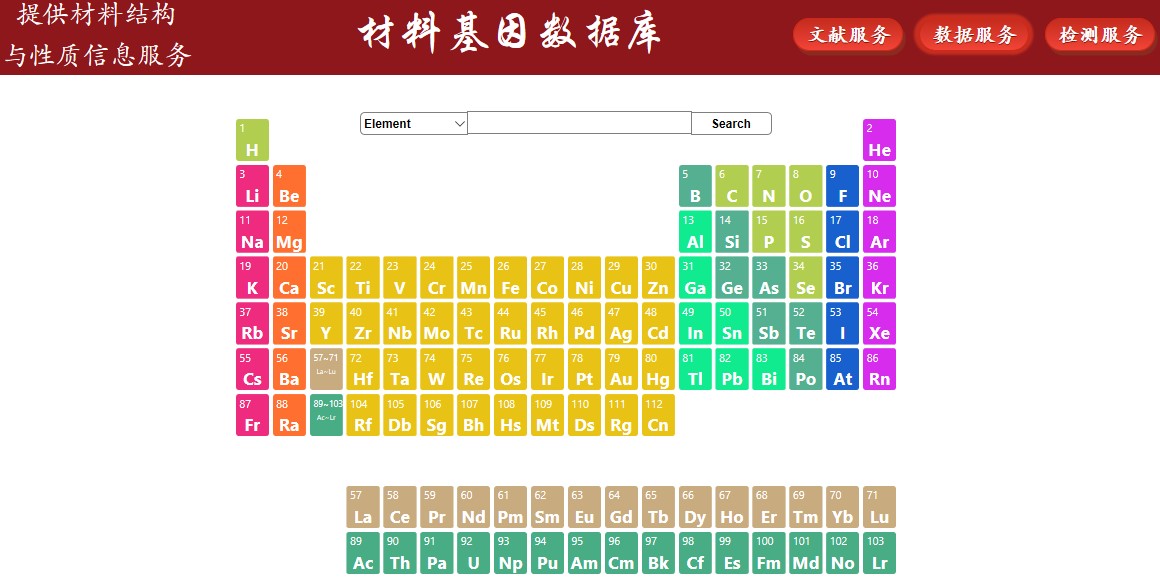Open the 文献服务 menu
Image resolution: width=1160 pixels, height=586 pixels.
pyautogui.click(x=848, y=35)
